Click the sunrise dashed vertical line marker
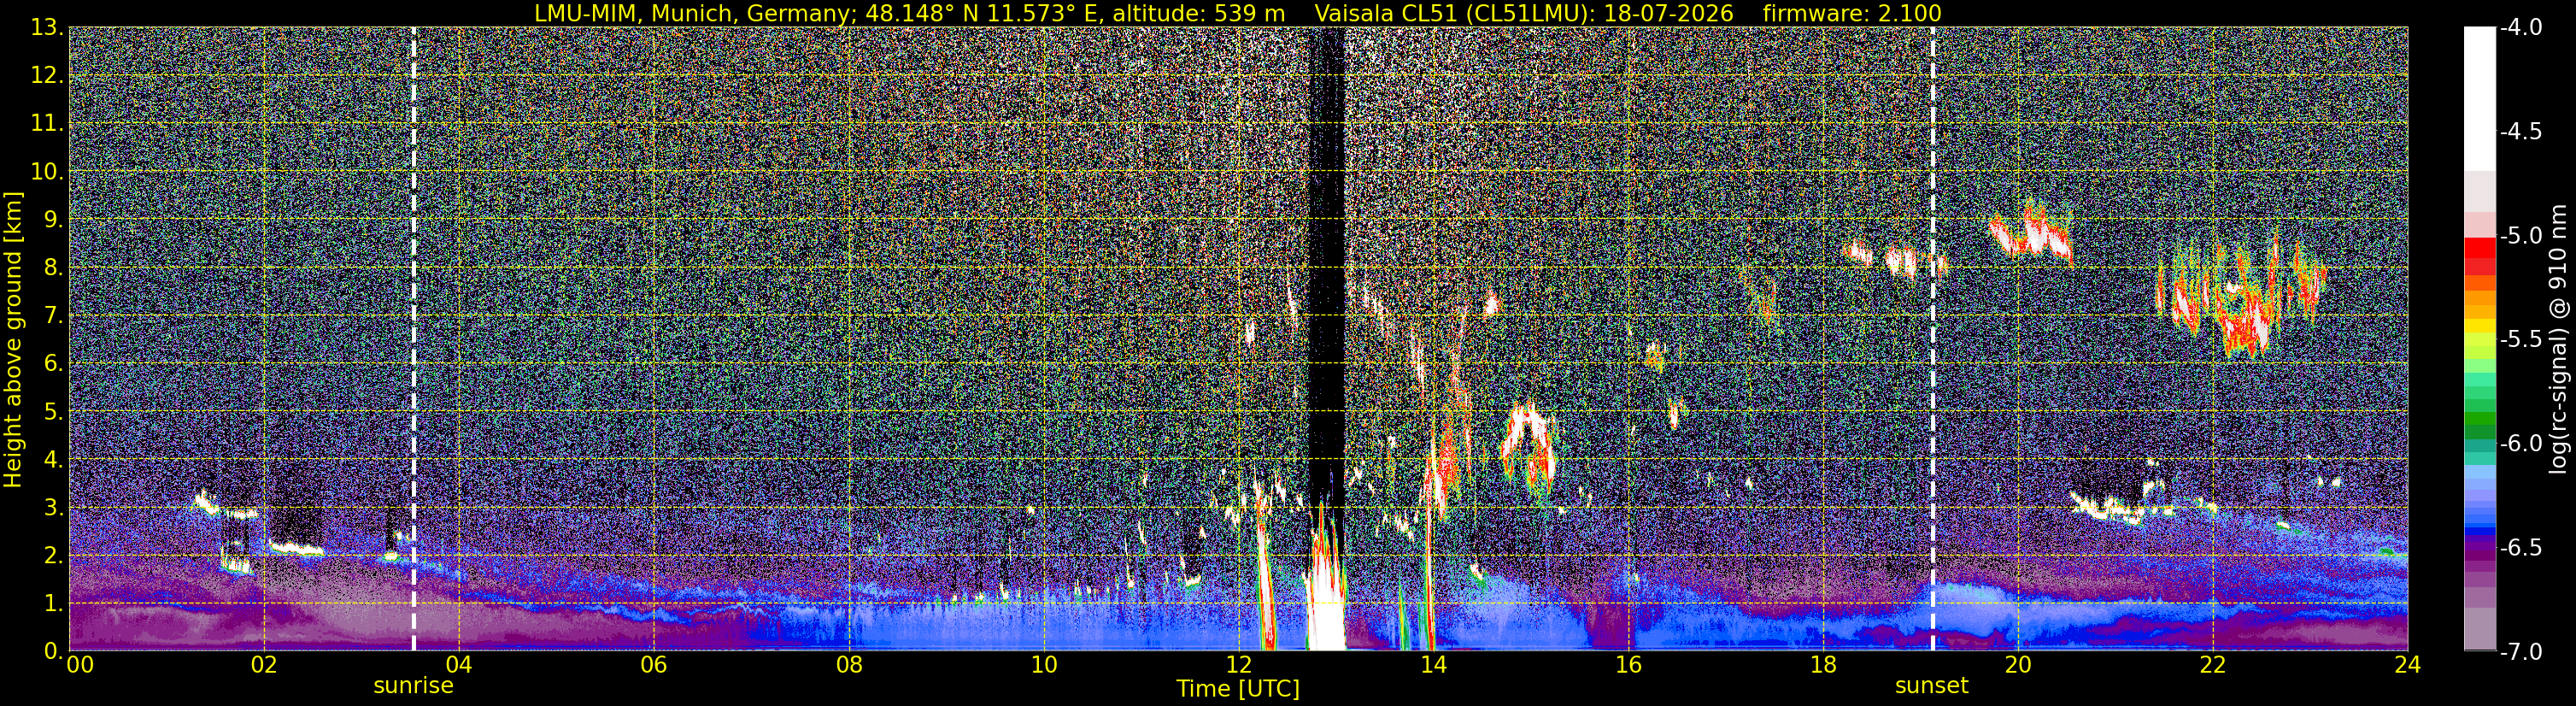The width and height of the screenshot is (2576, 706). pyautogui.click(x=414, y=339)
